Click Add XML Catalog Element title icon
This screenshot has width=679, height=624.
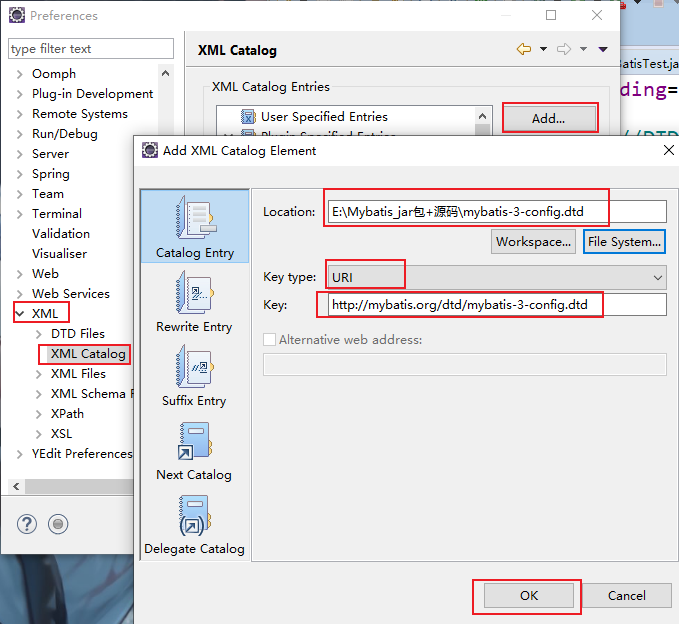coord(150,150)
